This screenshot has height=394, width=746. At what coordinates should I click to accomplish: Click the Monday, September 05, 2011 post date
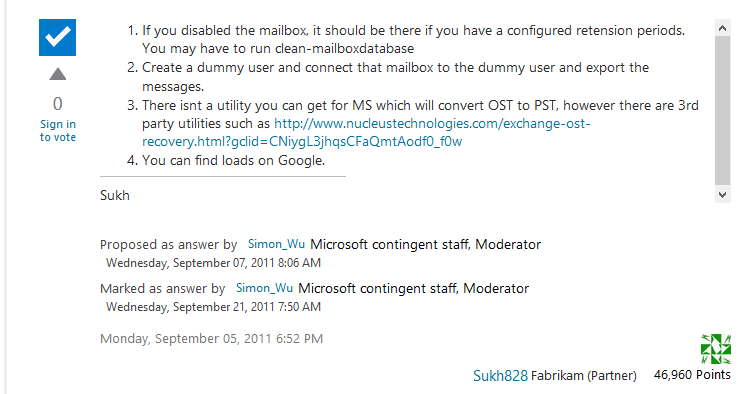point(211,338)
